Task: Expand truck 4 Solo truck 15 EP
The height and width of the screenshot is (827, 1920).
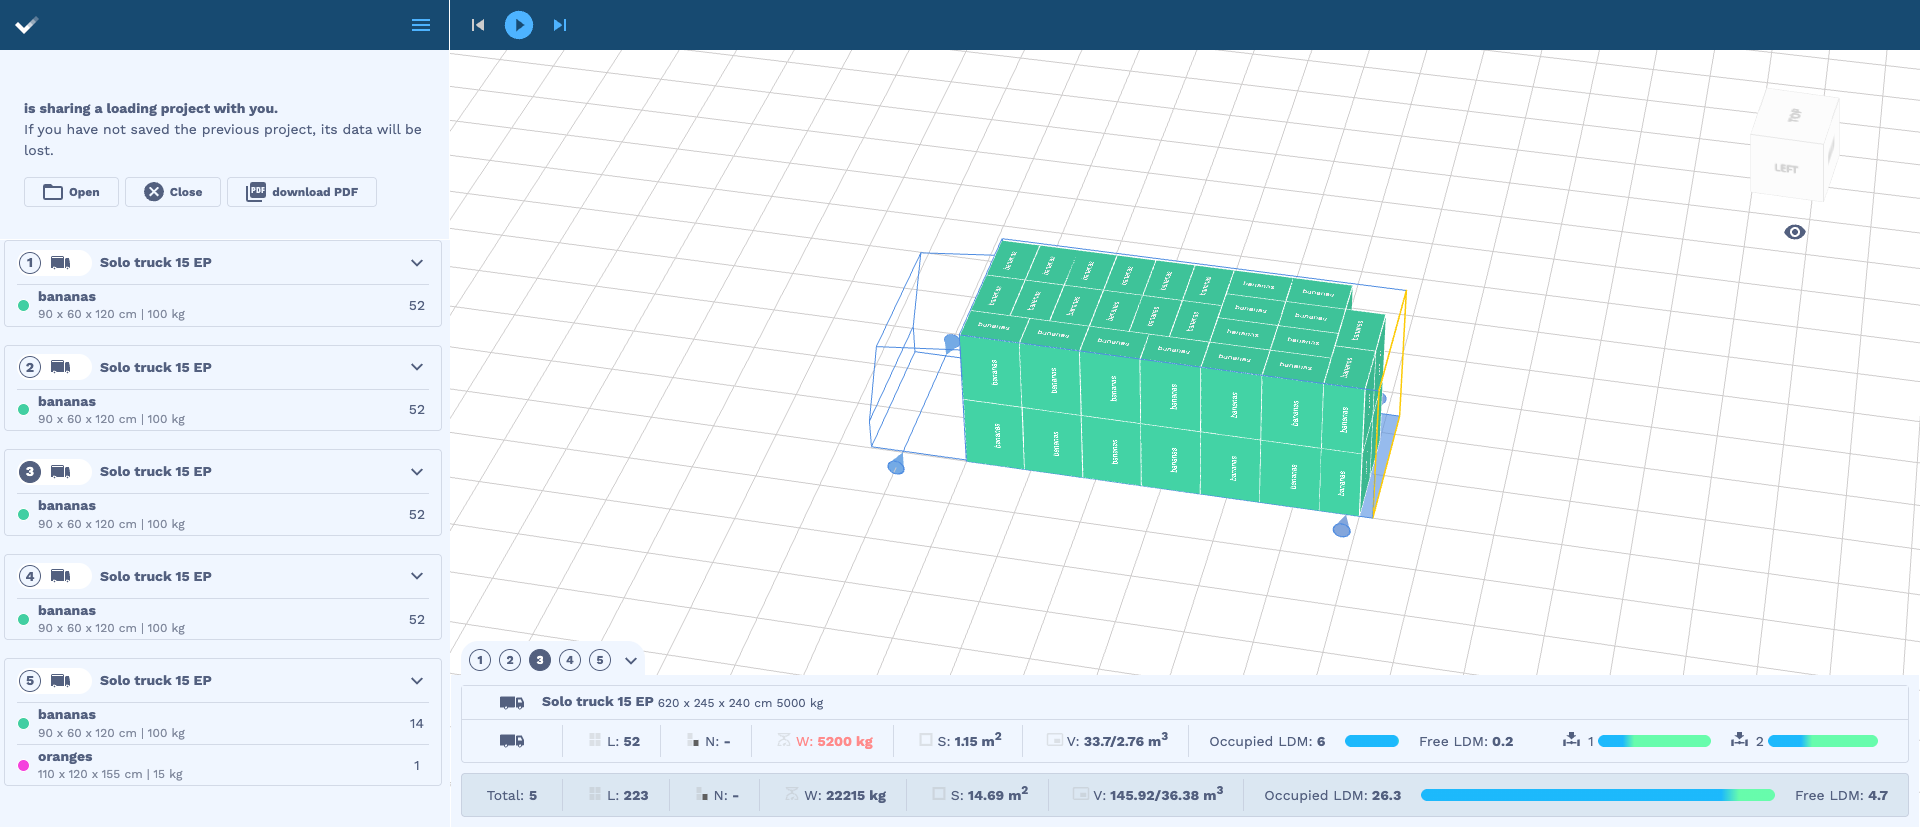Action: point(417,576)
